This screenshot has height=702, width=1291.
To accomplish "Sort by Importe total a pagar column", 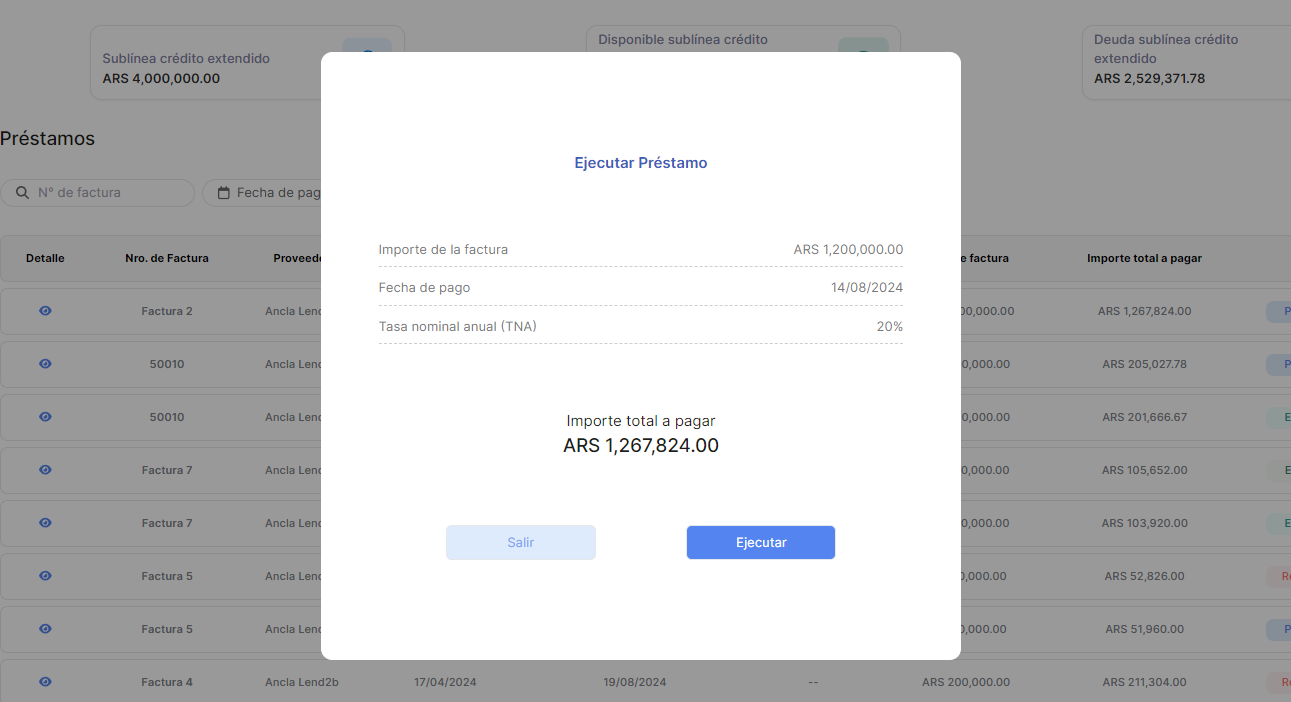I will (x=1144, y=258).
